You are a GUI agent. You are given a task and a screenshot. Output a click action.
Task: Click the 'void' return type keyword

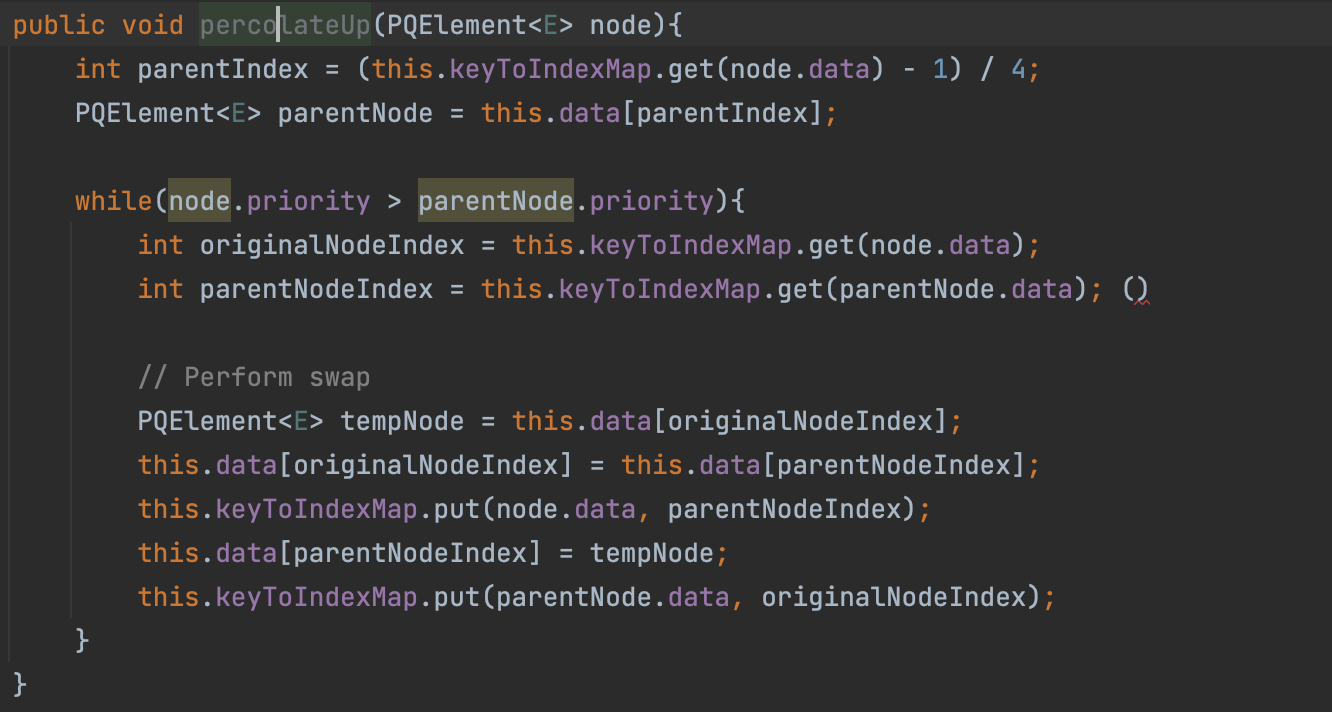(152, 25)
